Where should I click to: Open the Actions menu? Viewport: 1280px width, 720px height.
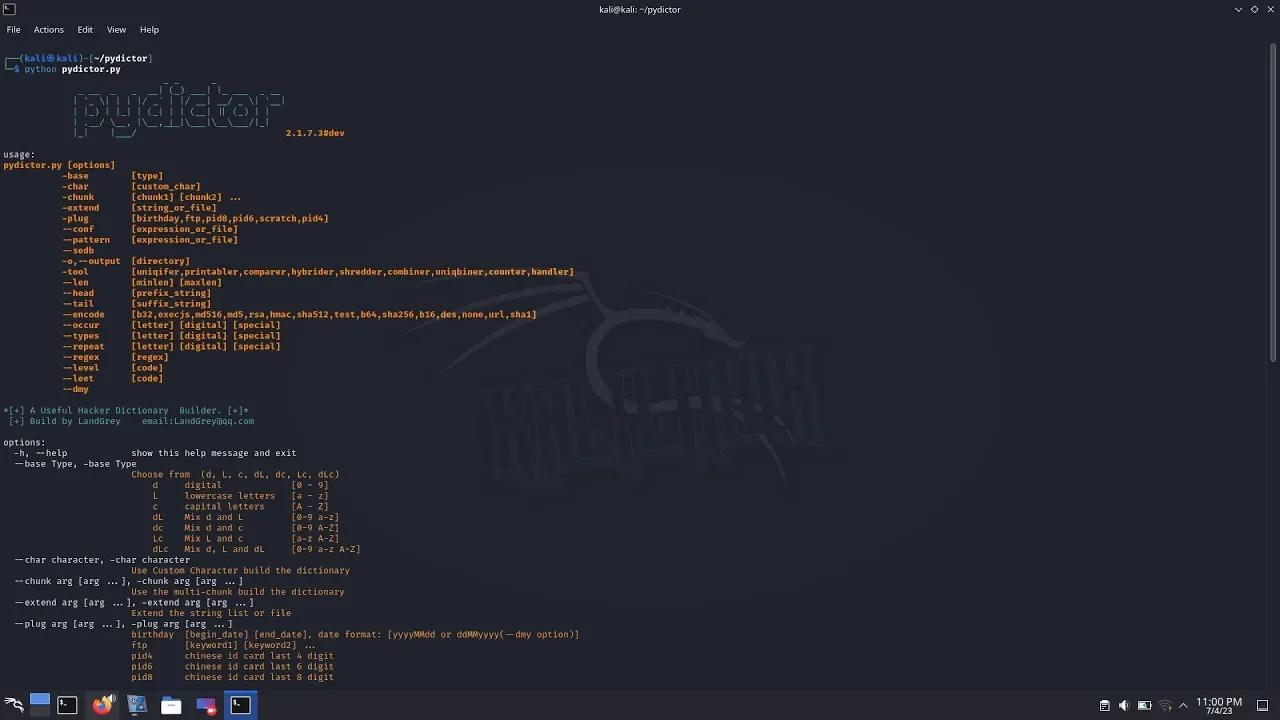click(x=48, y=29)
